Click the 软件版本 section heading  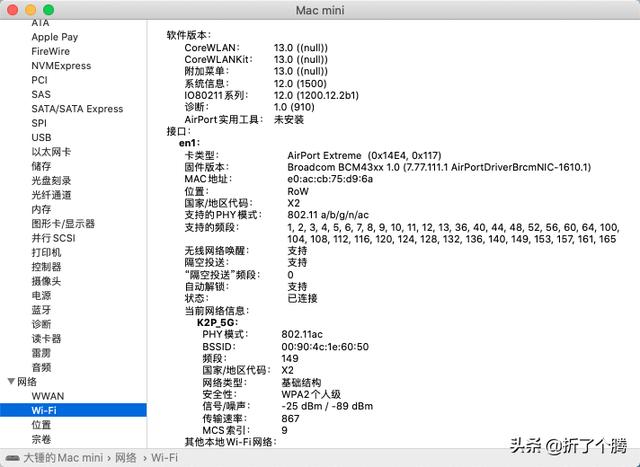[x=189, y=35]
